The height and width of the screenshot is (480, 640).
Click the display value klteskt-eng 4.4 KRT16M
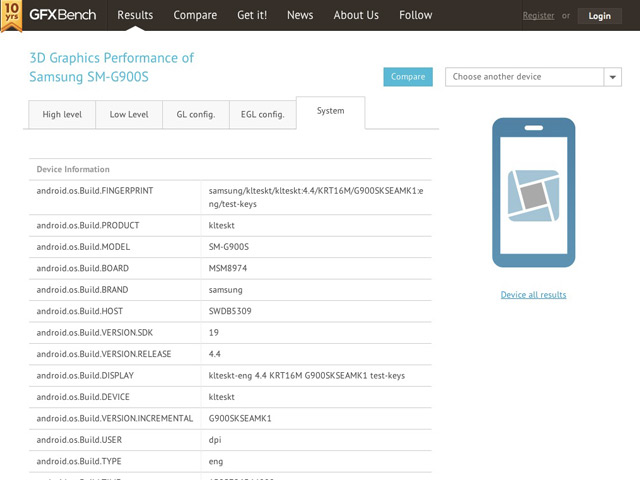[x=307, y=376]
